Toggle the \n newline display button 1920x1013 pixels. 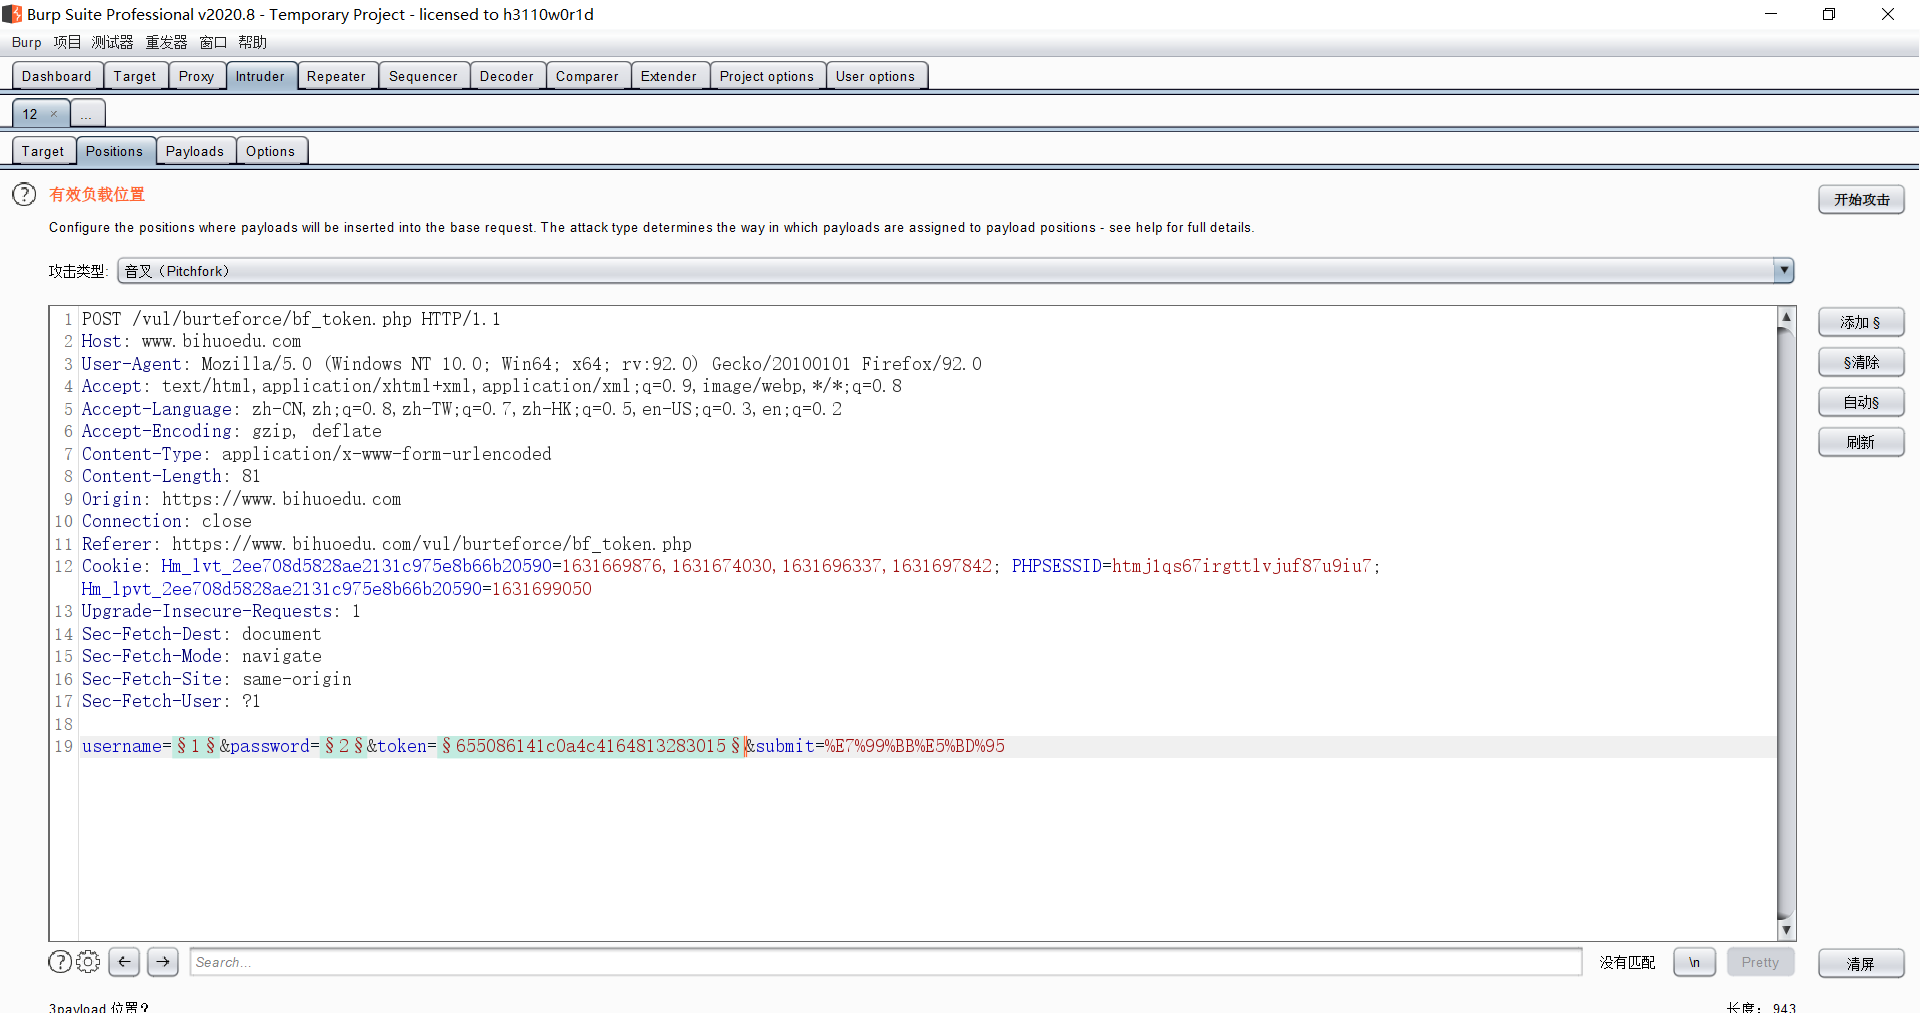1695,962
